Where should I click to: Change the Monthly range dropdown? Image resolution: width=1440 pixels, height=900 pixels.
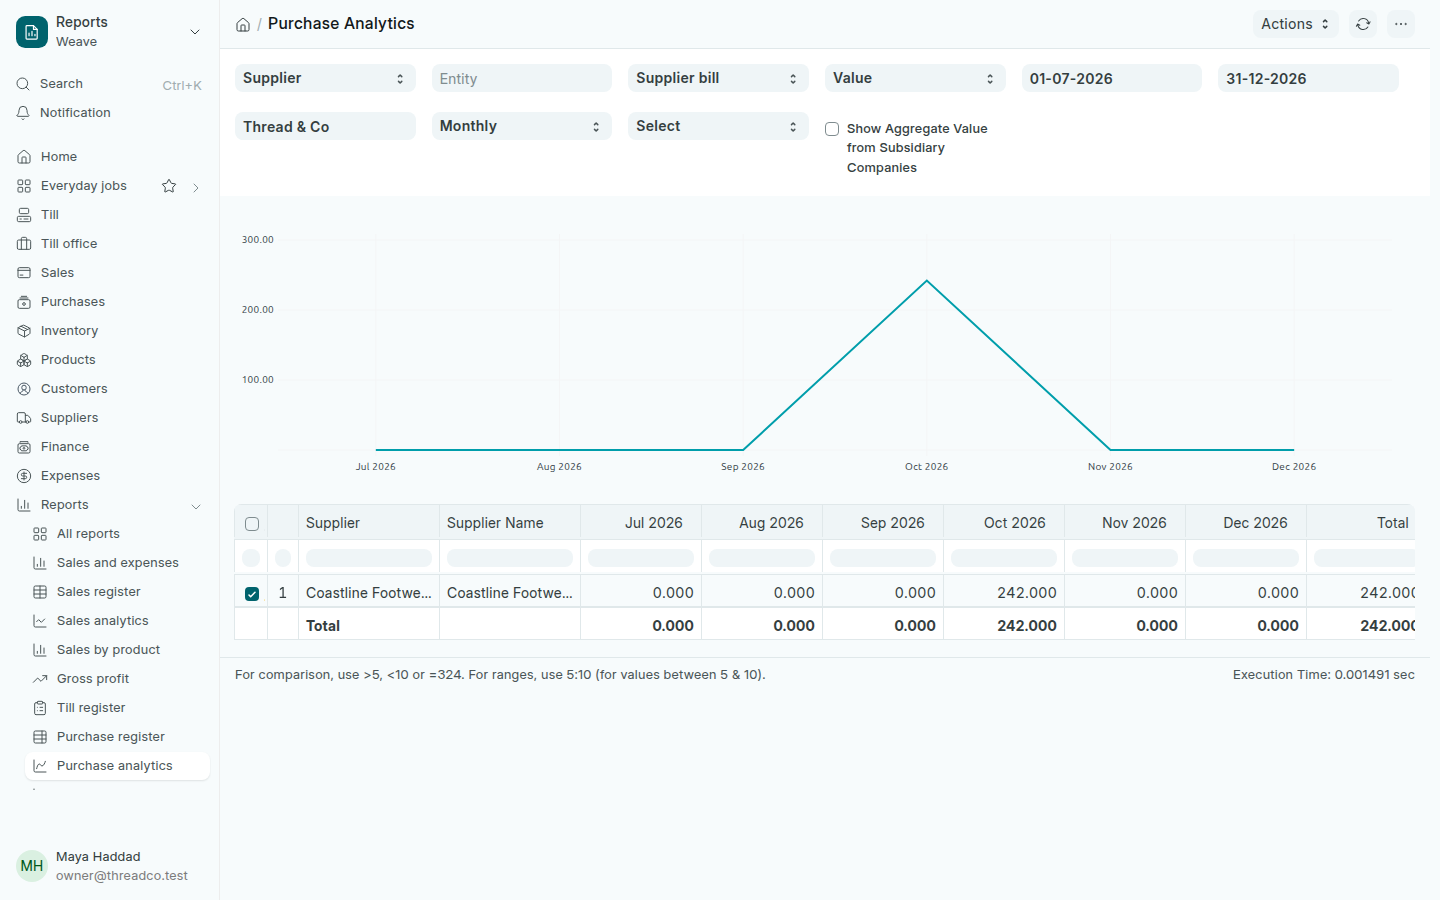pyautogui.click(x=522, y=126)
